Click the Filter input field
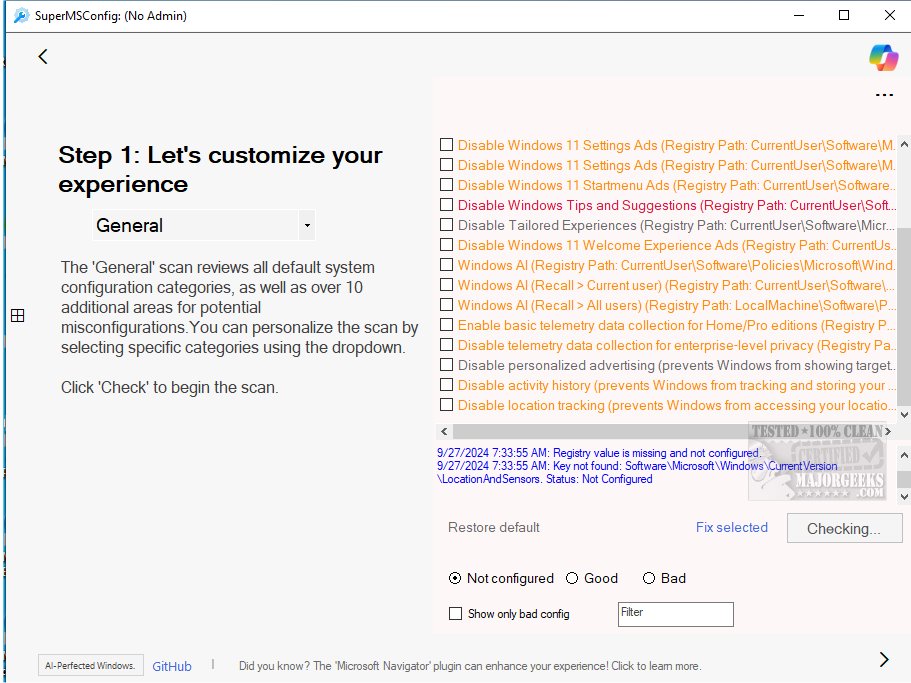911x683 pixels. pos(676,614)
